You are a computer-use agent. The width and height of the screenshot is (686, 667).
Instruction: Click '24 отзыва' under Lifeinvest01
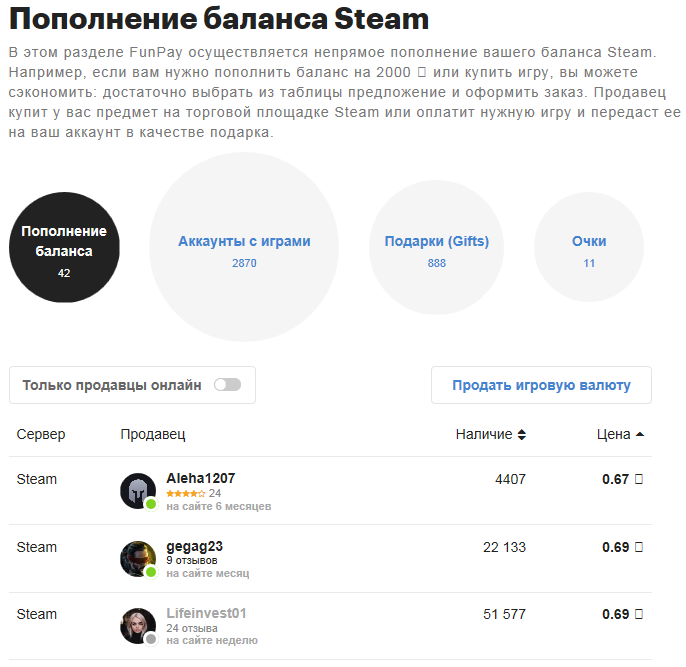[x=192, y=628]
